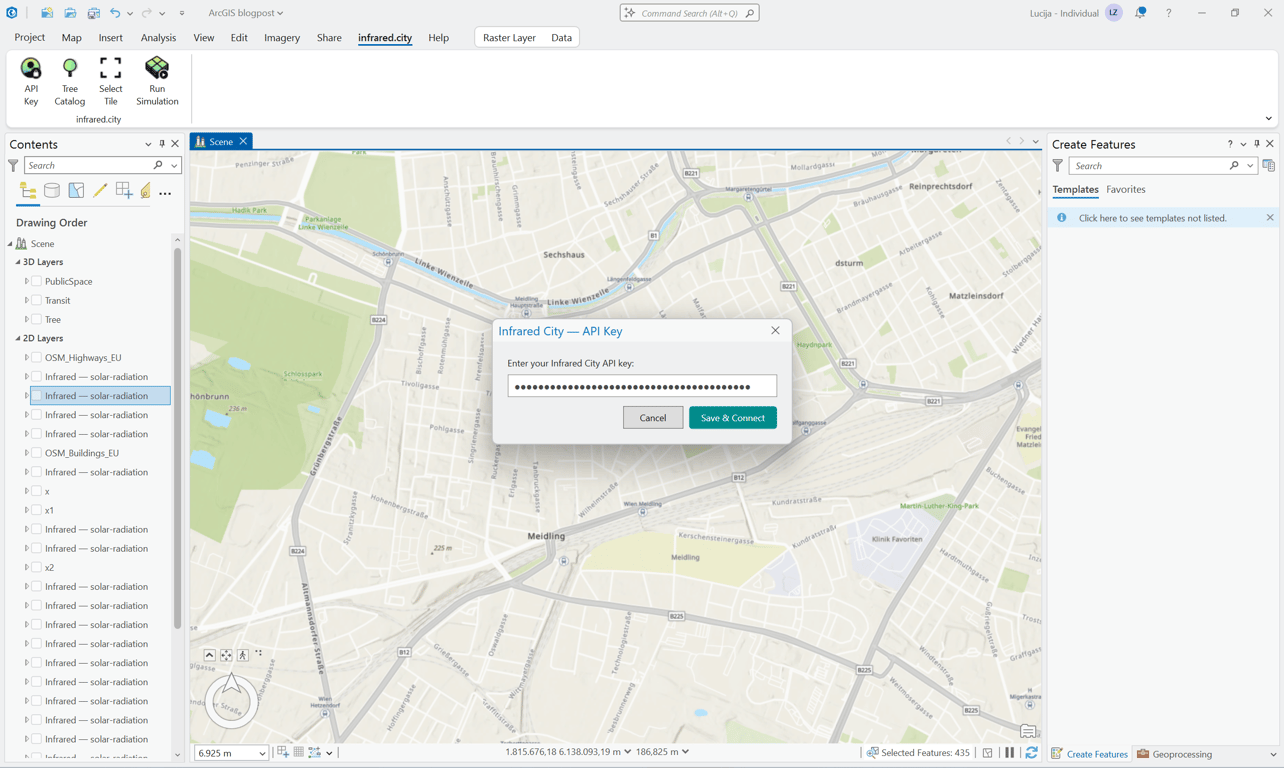Toggle visibility of layer x1
Screen dimensions: 1284x768
coord(37,510)
